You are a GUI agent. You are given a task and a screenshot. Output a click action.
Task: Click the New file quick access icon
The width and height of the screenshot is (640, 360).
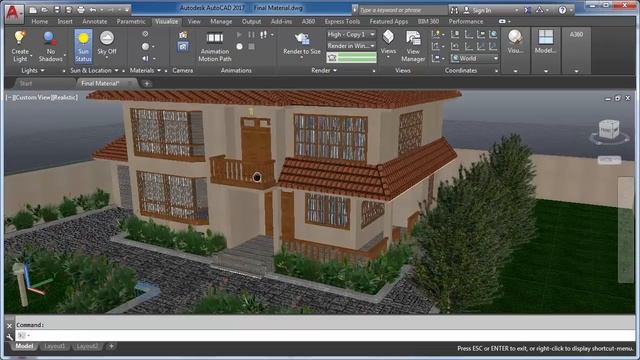coord(33,9)
